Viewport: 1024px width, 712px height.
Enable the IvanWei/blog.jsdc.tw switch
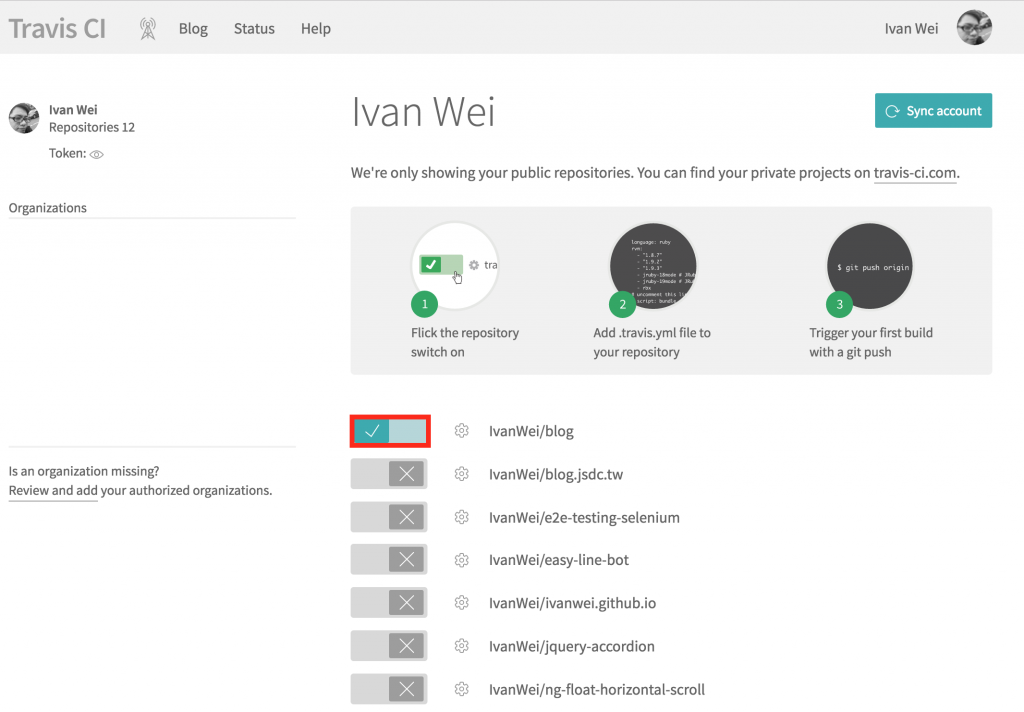[389, 474]
